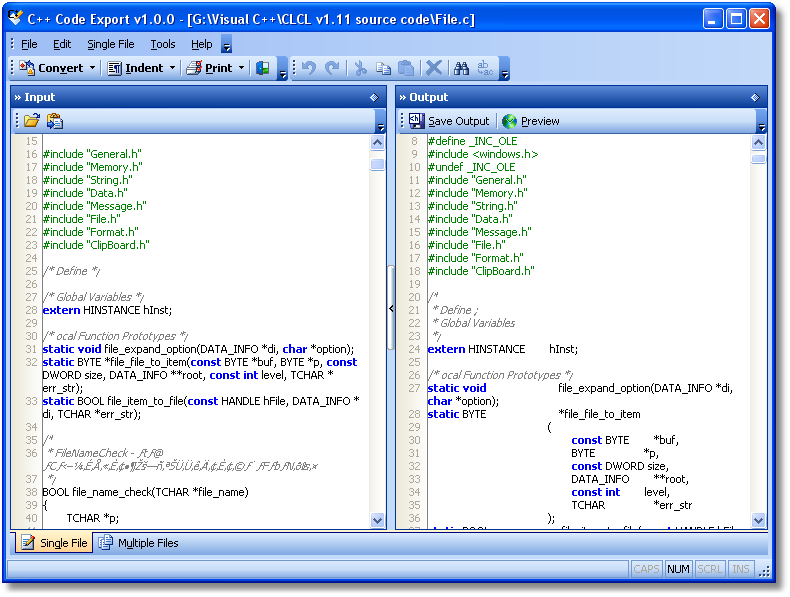This screenshot has width=790, height=597.
Task: Click Input line 'BOOL file_name_check(TCHAR *file_name)'
Action: coord(146,492)
